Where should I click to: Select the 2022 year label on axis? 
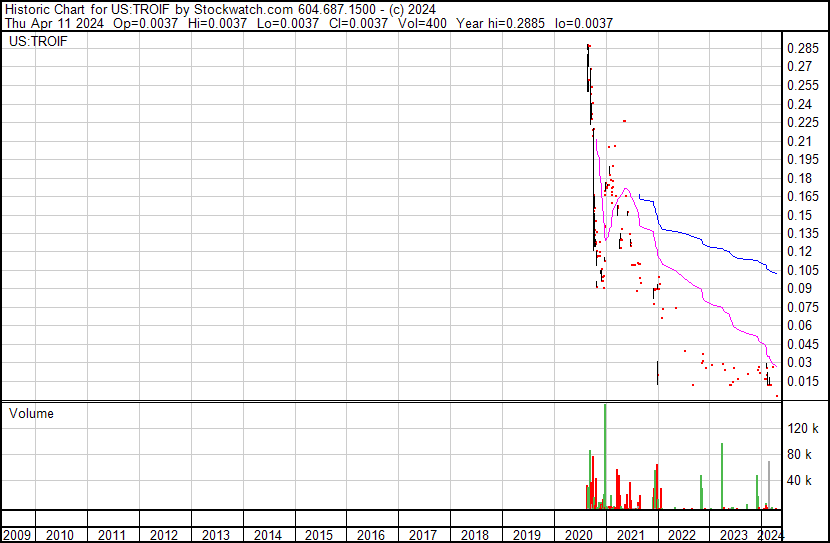(x=682, y=535)
